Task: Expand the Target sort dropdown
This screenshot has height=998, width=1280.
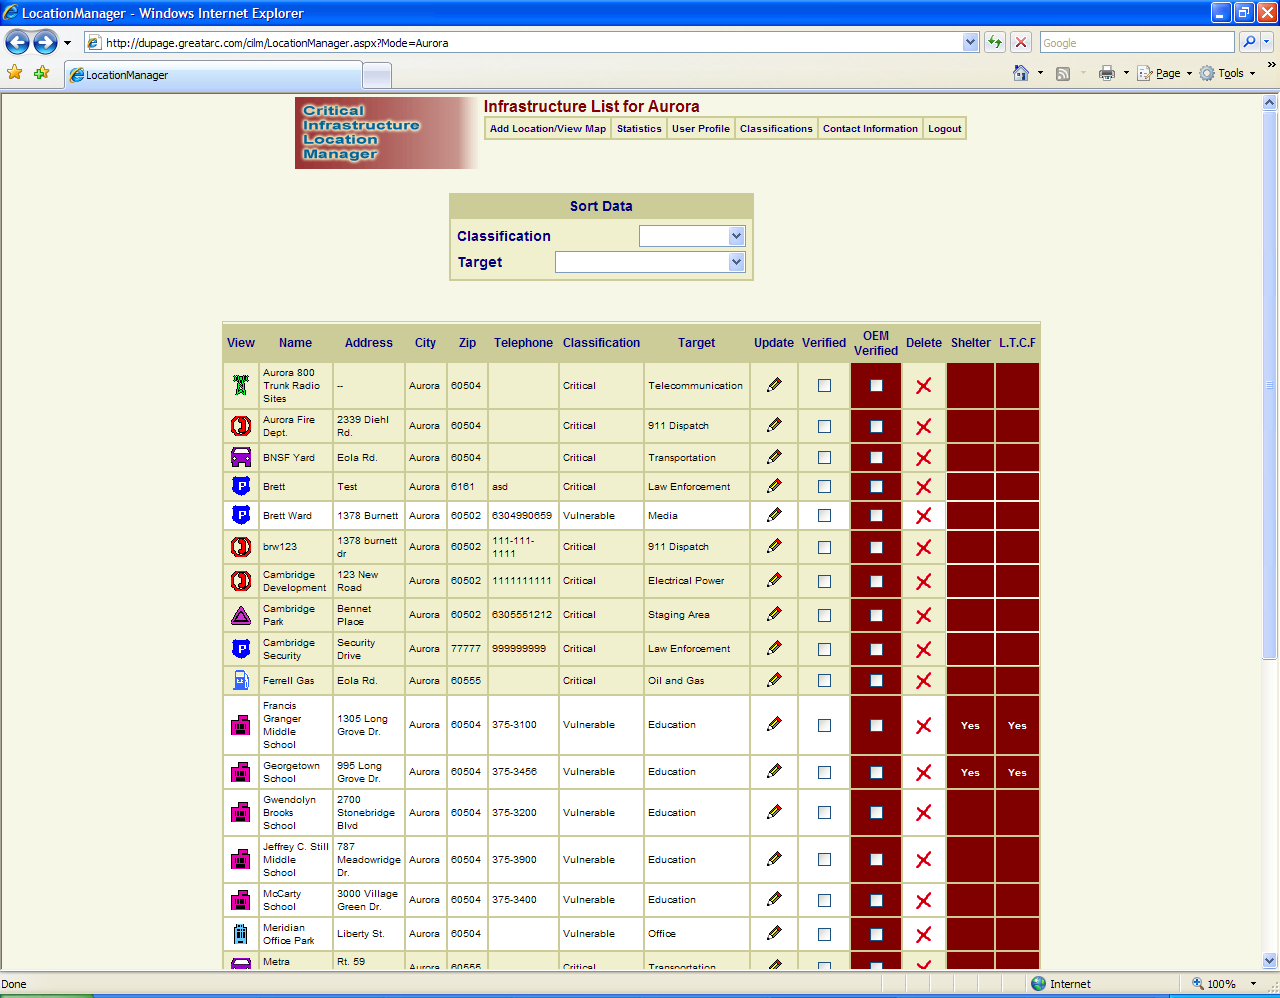Action: coord(736,262)
